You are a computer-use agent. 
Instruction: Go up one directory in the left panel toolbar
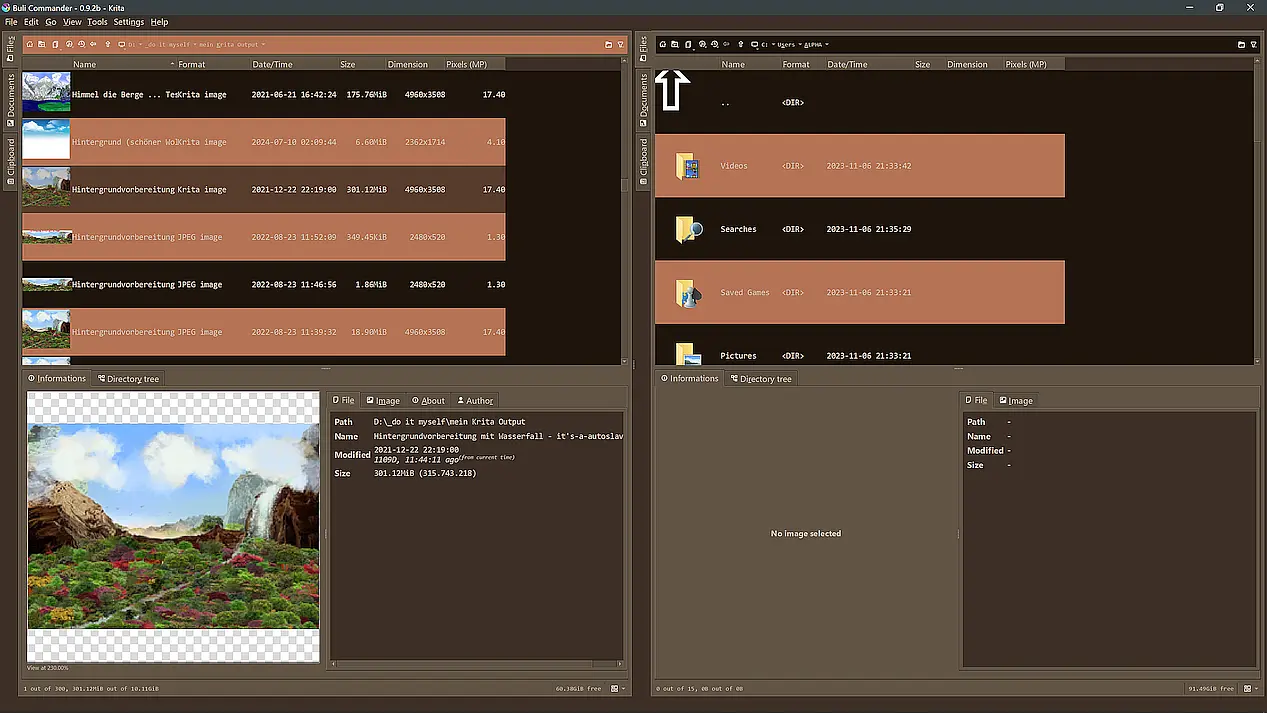(108, 44)
